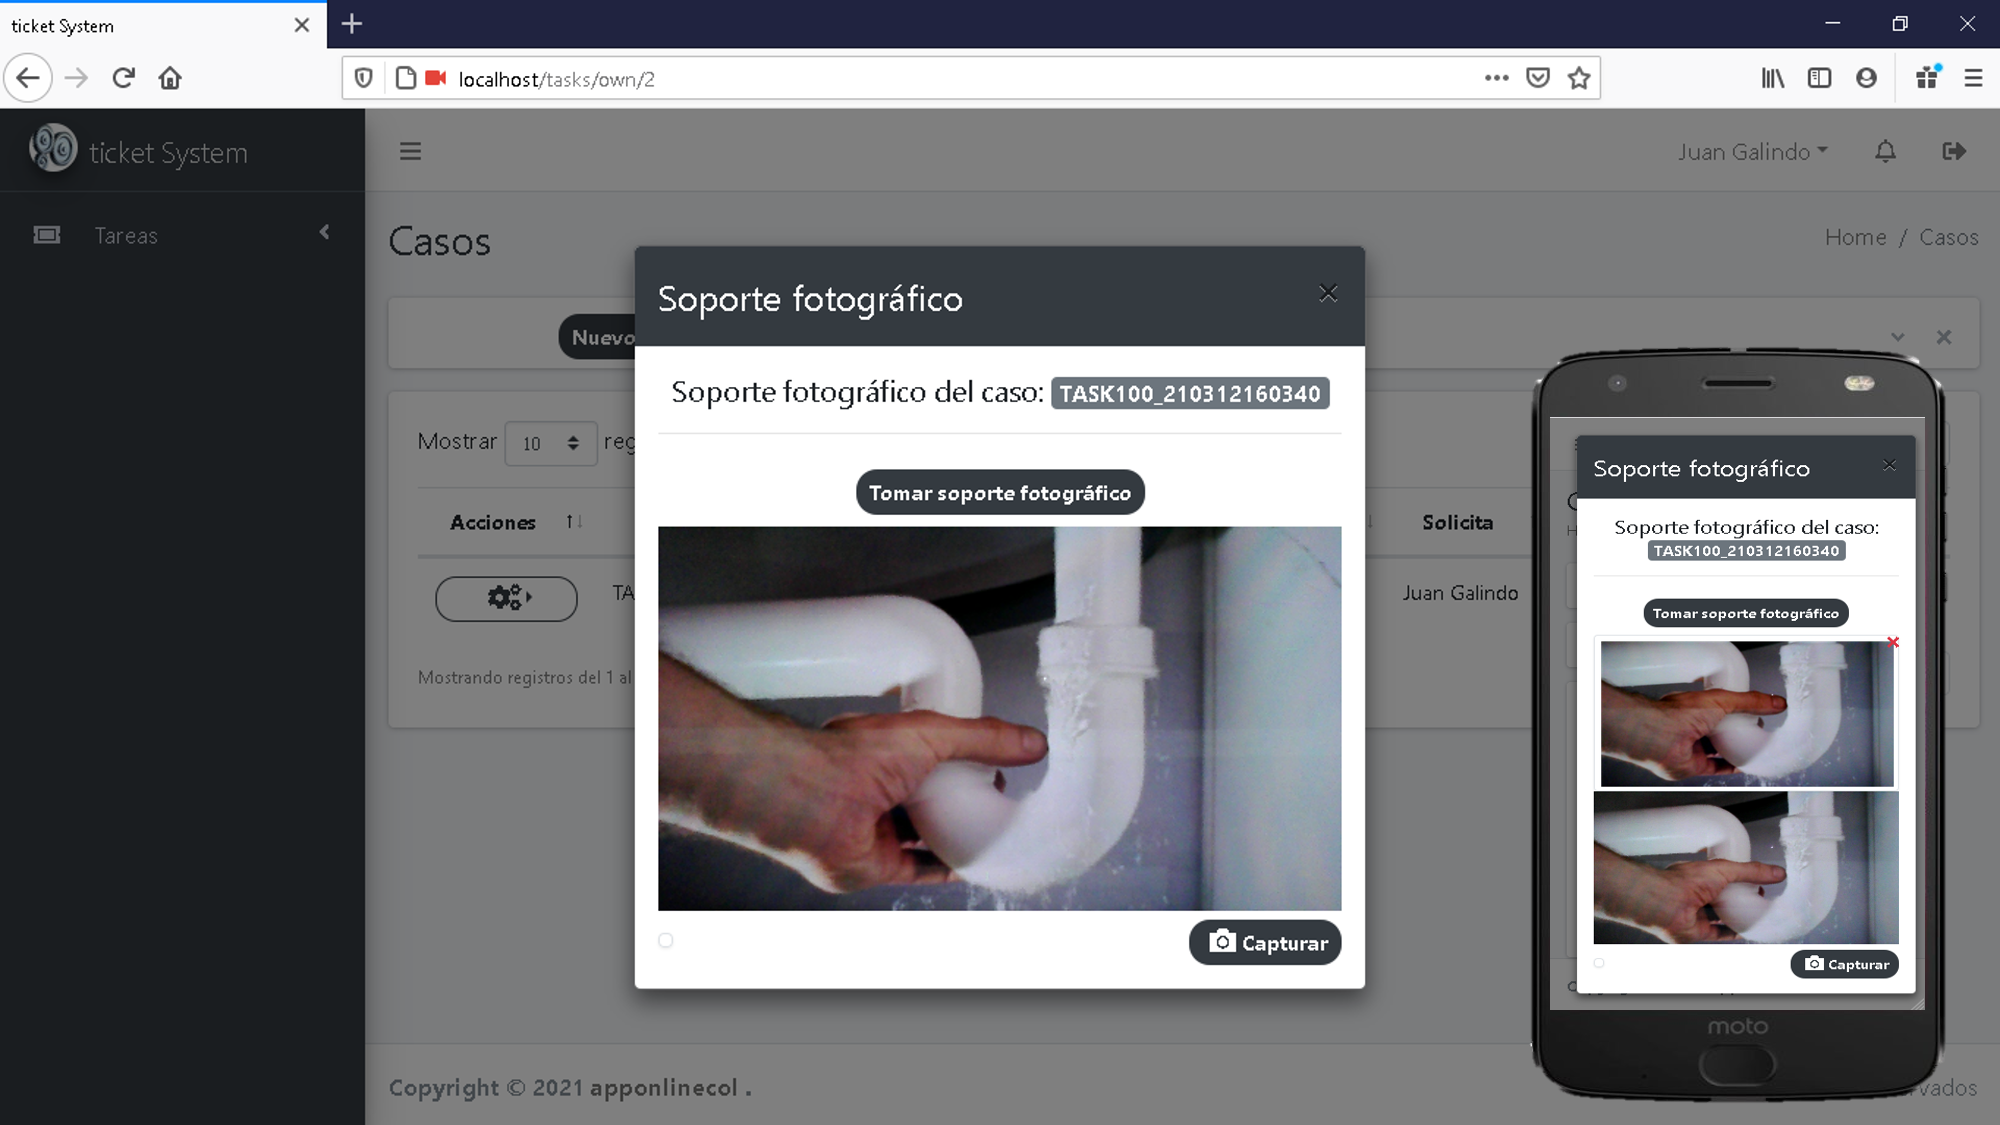Click the Nuevo button behind the modal
Image resolution: width=2000 pixels, height=1125 pixels.
point(597,337)
